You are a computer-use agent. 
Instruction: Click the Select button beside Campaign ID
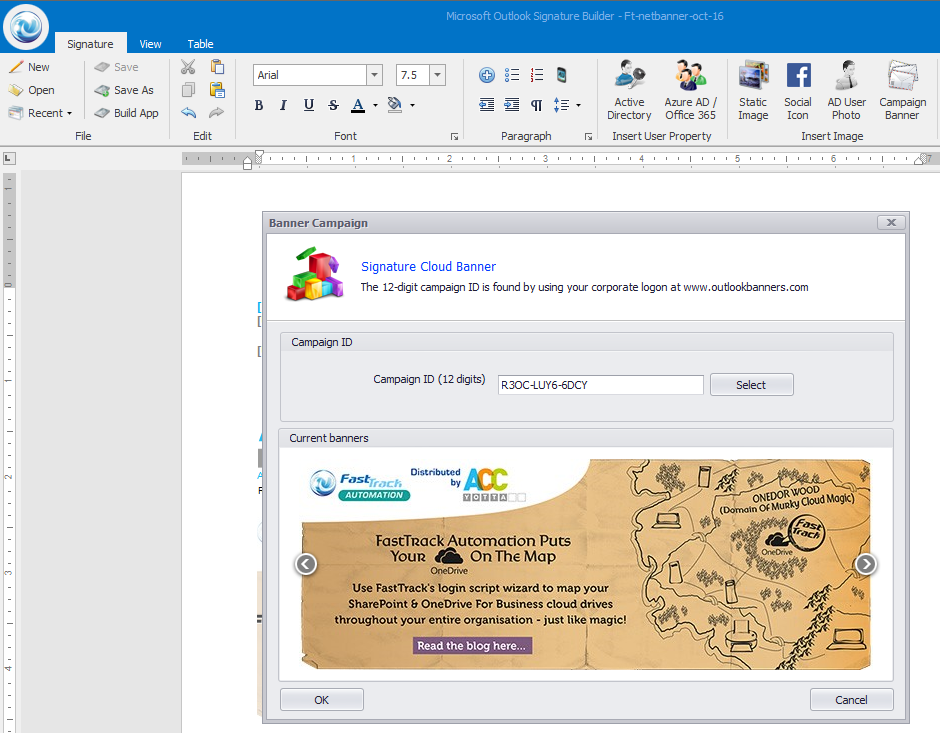[752, 385]
